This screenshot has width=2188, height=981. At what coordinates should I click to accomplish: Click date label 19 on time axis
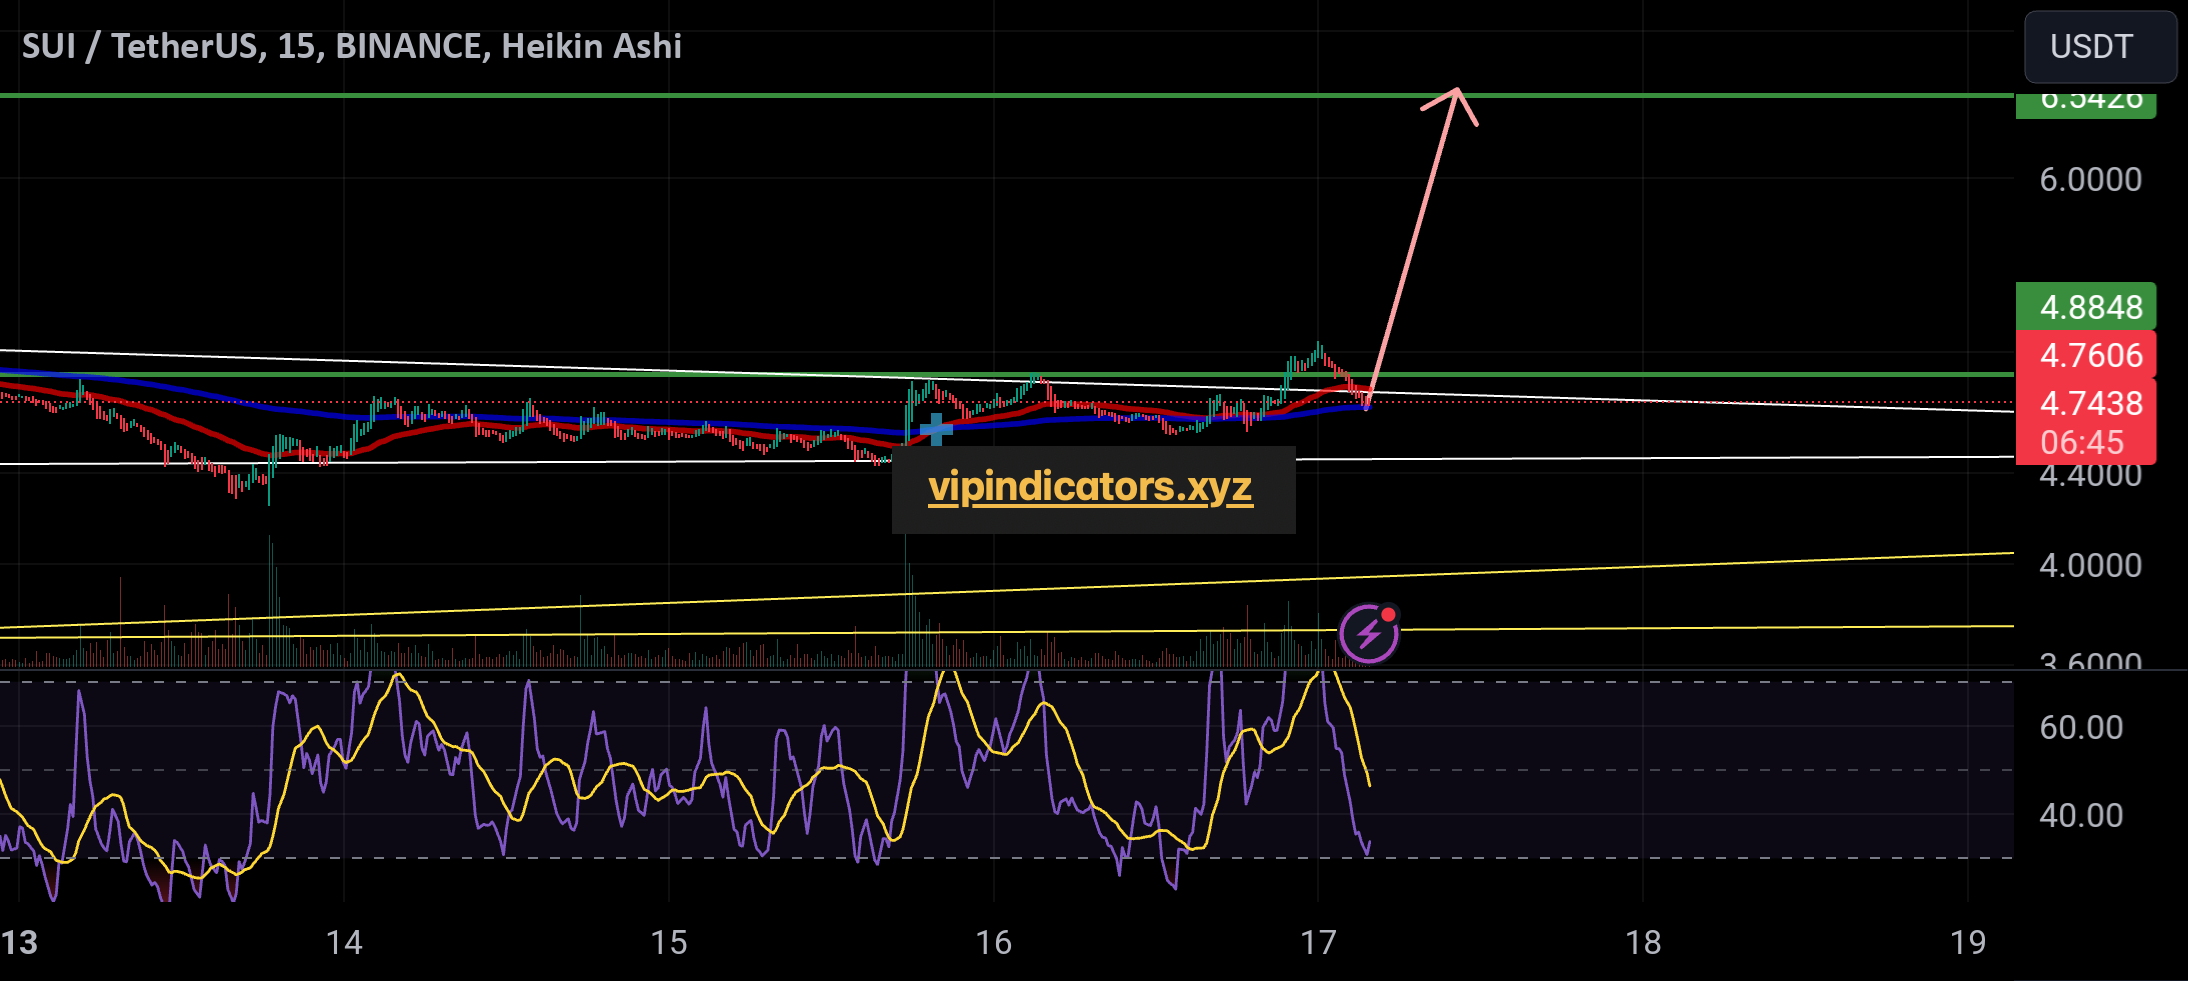click(1968, 942)
